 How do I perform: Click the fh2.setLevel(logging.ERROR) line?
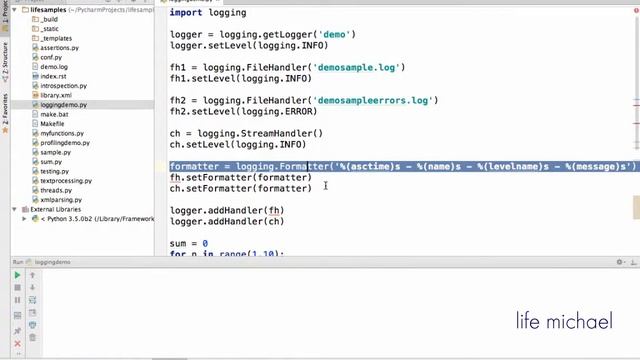[x=243, y=111]
